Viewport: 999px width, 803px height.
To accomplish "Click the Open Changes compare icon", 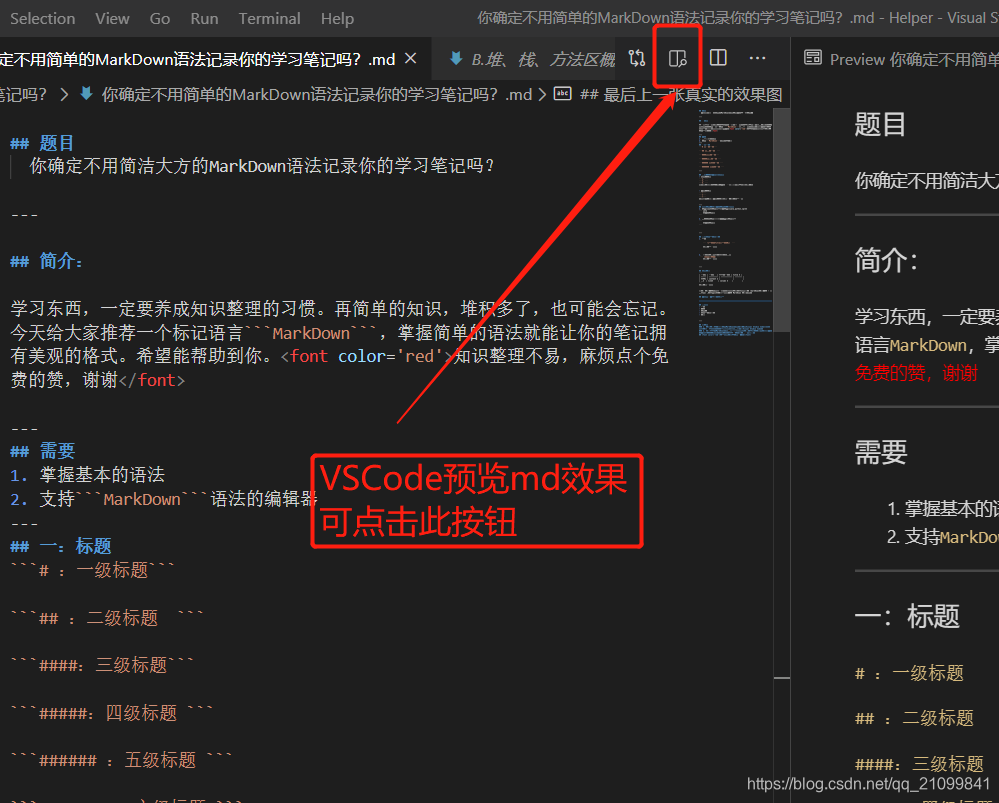I will pyautogui.click(x=636, y=59).
